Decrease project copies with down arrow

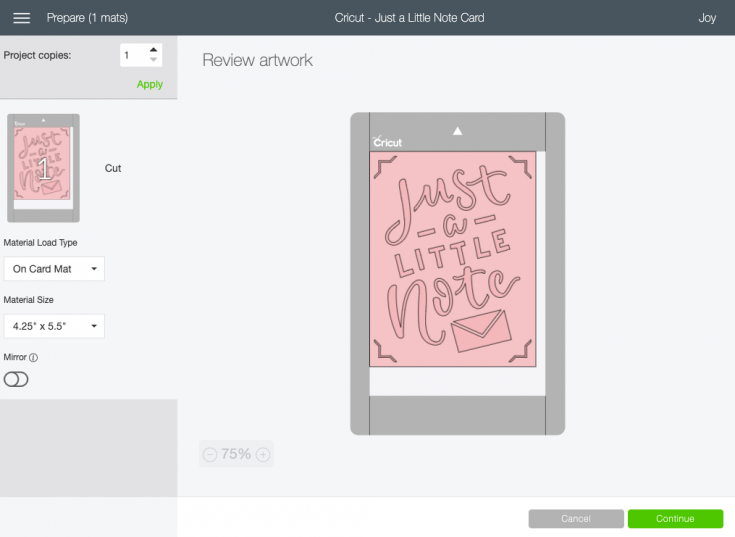click(153, 60)
